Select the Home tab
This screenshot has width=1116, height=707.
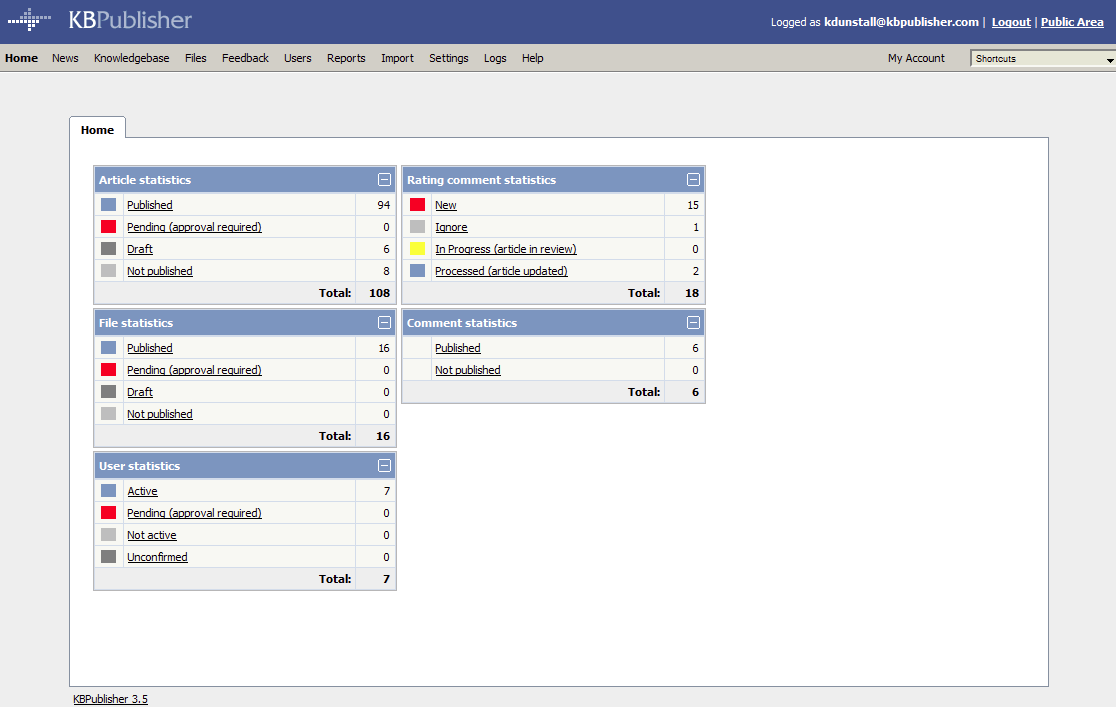coord(98,130)
